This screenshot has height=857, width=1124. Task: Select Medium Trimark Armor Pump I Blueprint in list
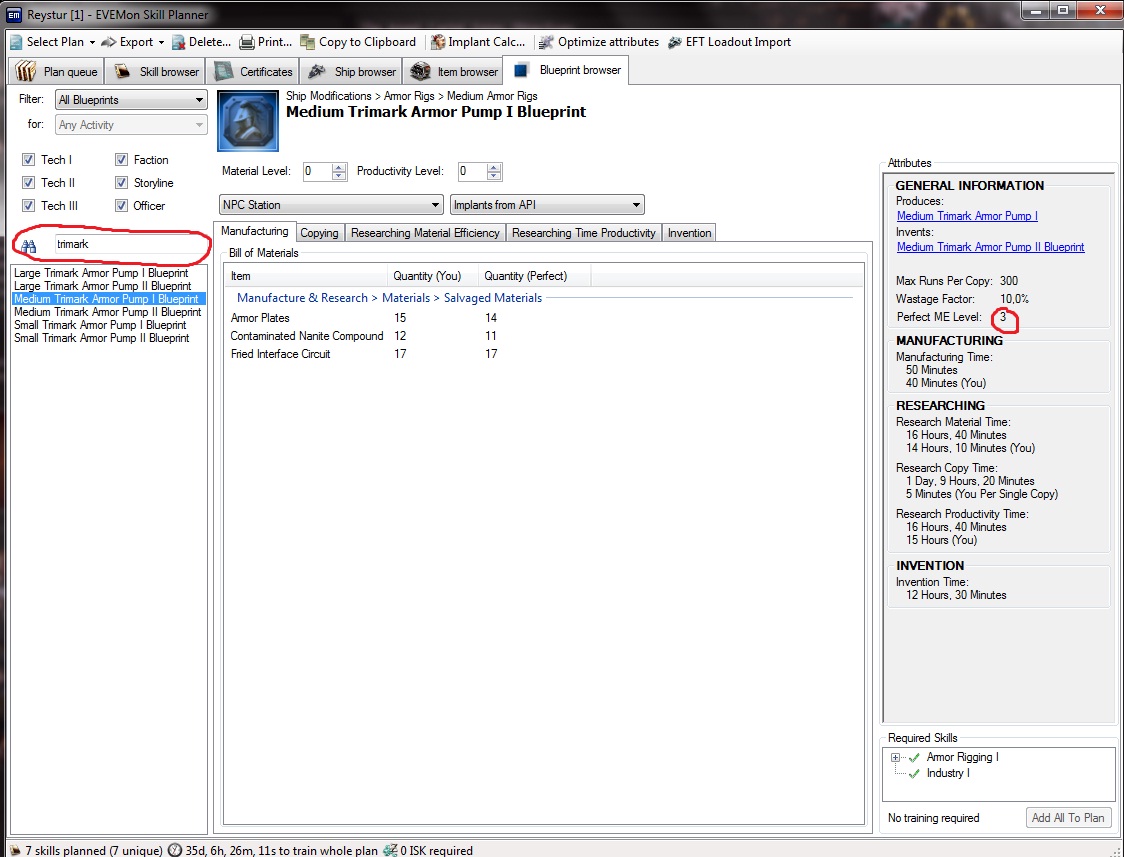[109, 299]
